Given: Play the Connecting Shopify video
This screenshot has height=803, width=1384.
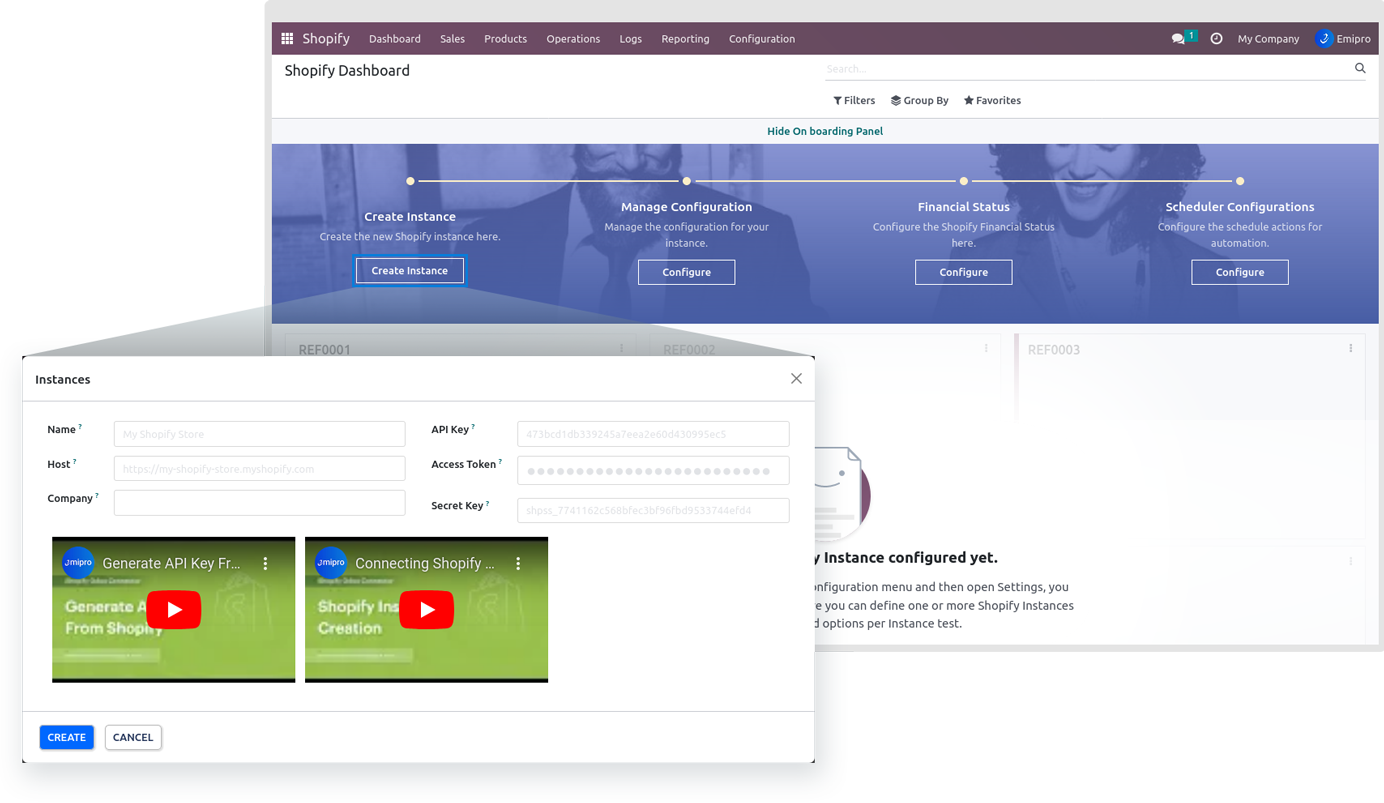Looking at the screenshot, I should pyautogui.click(x=427, y=609).
